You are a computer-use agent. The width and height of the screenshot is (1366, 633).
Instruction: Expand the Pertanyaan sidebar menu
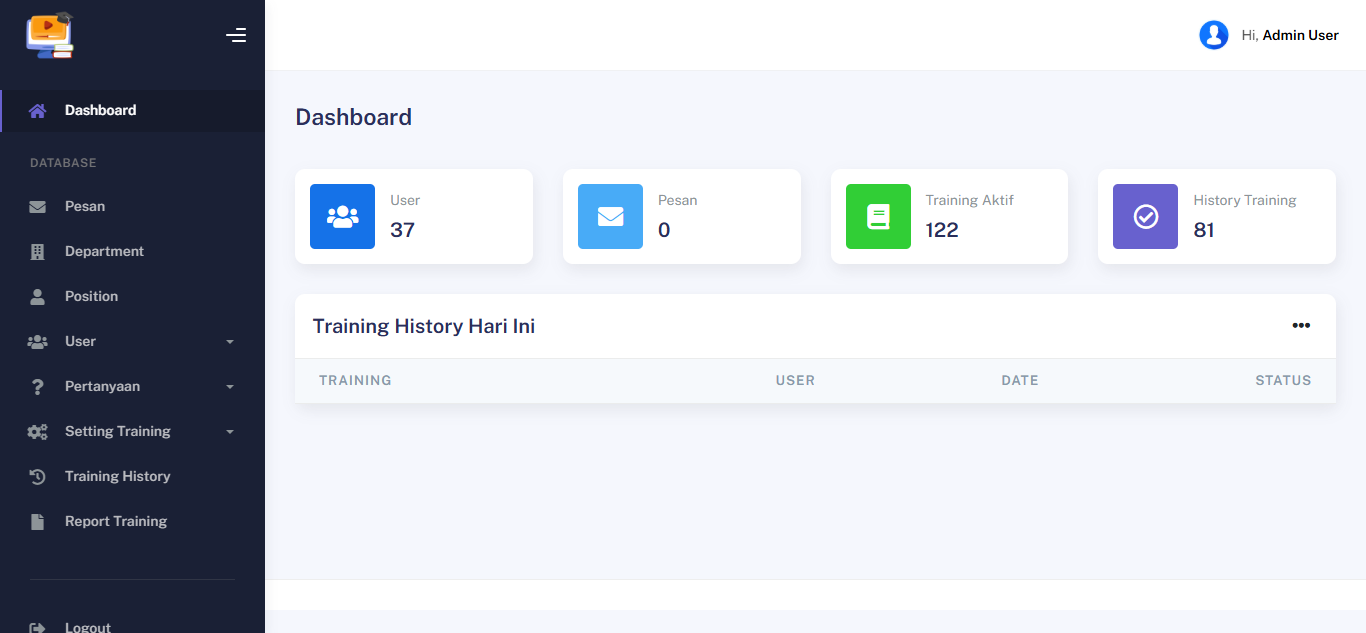click(132, 386)
